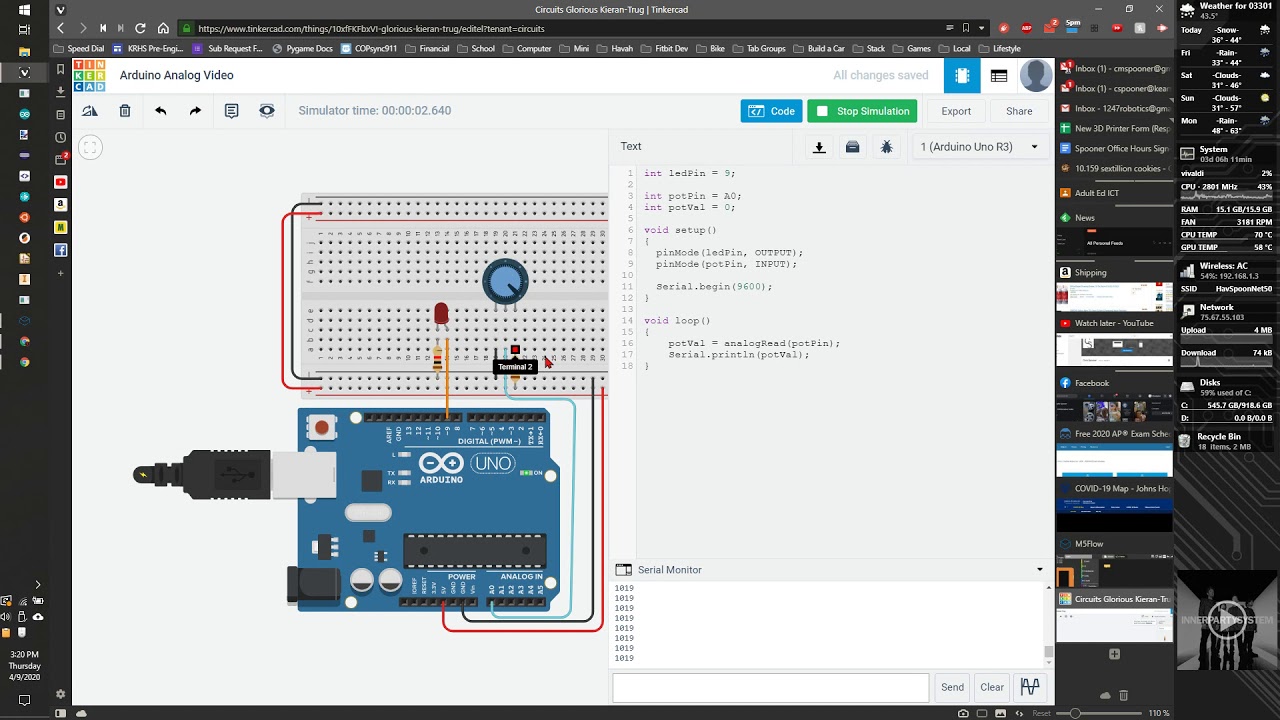This screenshot has width=1280, height=720.
Task: Toggle notes visibility eye icon
Action: pyautogui.click(x=267, y=111)
